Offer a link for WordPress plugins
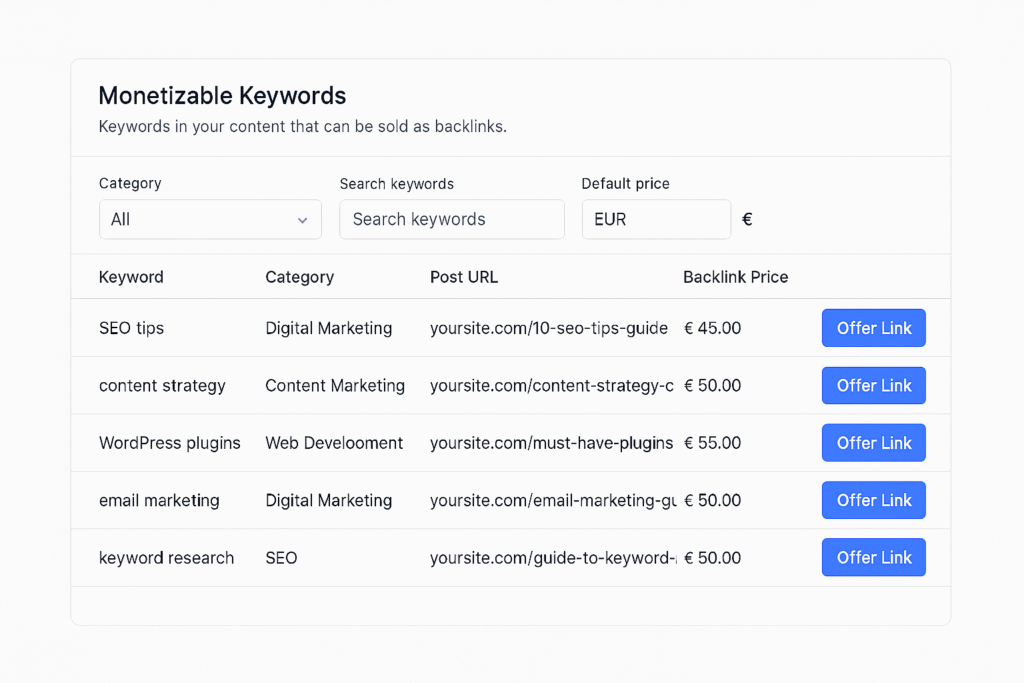 [873, 443]
